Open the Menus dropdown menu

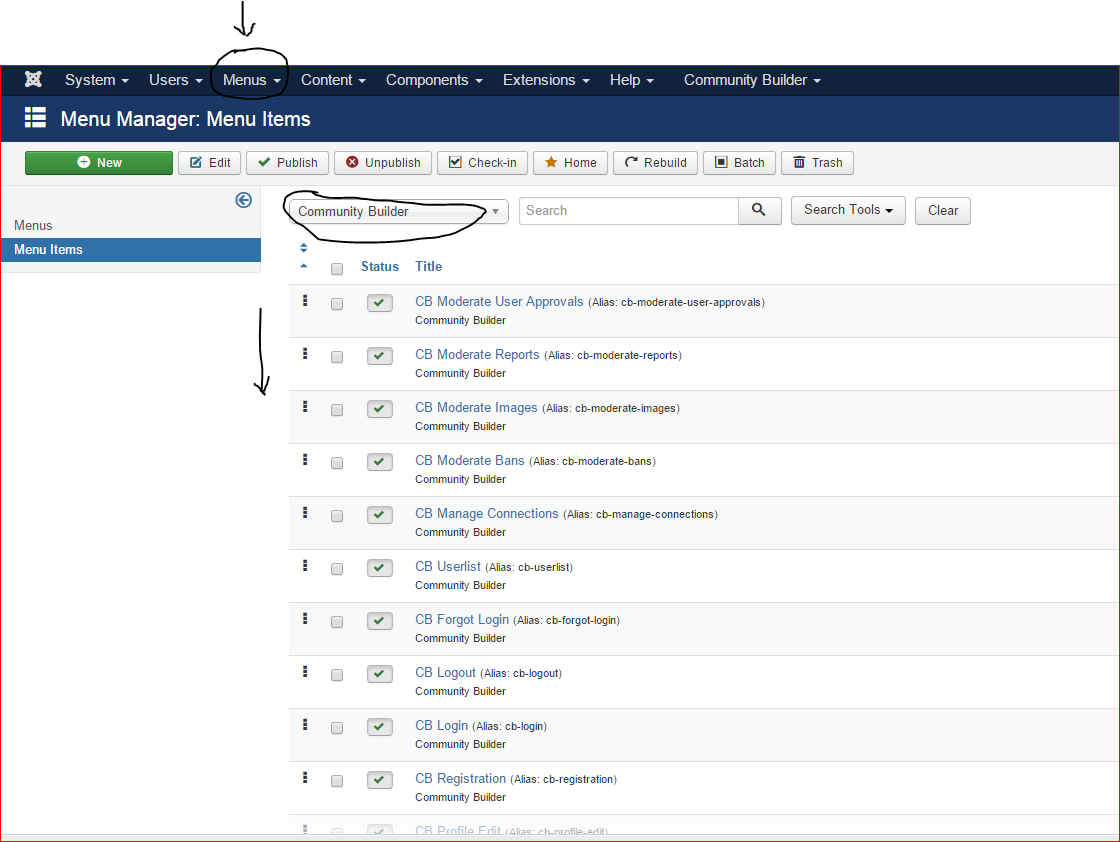pos(251,80)
